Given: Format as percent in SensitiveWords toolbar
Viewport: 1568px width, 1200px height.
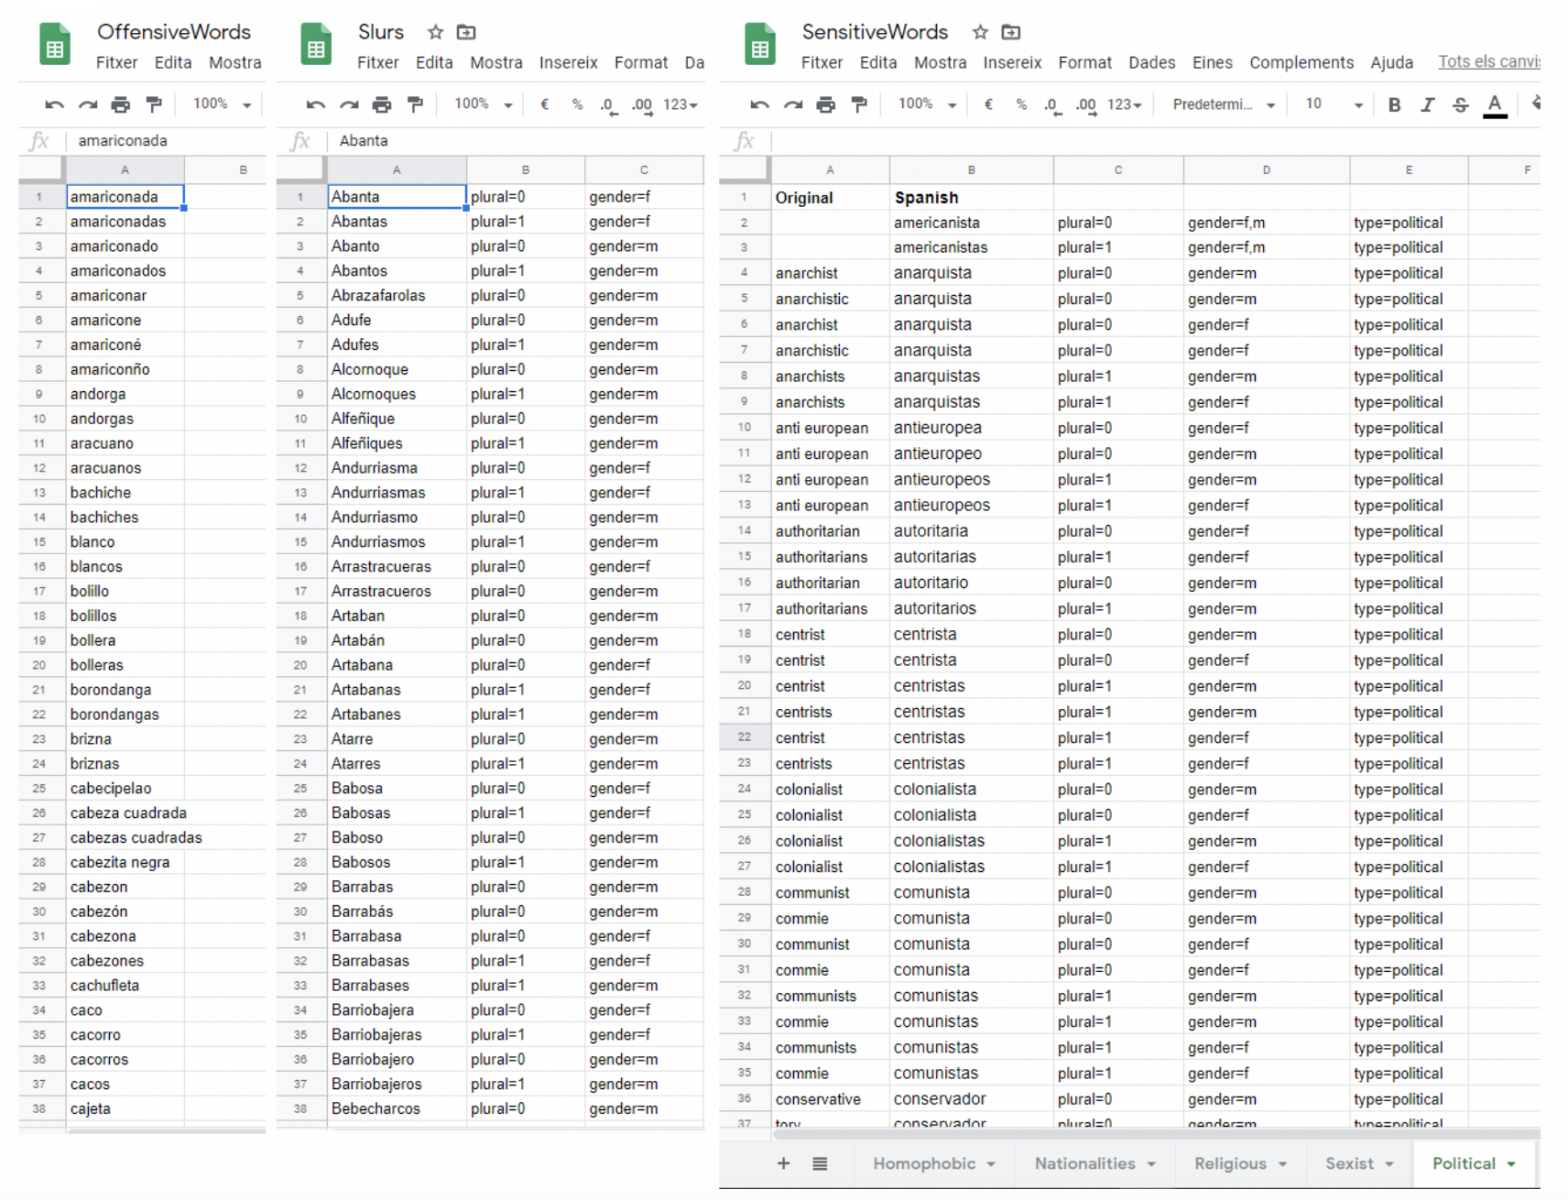Looking at the screenshot, I should [1021, 104].
